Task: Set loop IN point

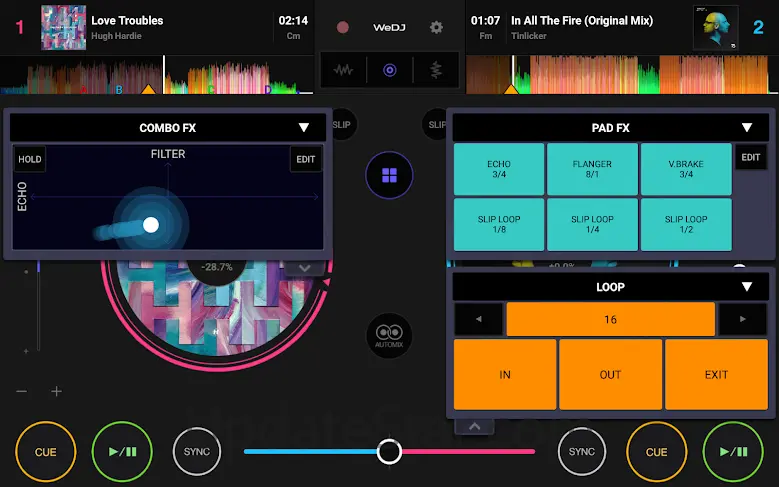Action: coord(505,375)
